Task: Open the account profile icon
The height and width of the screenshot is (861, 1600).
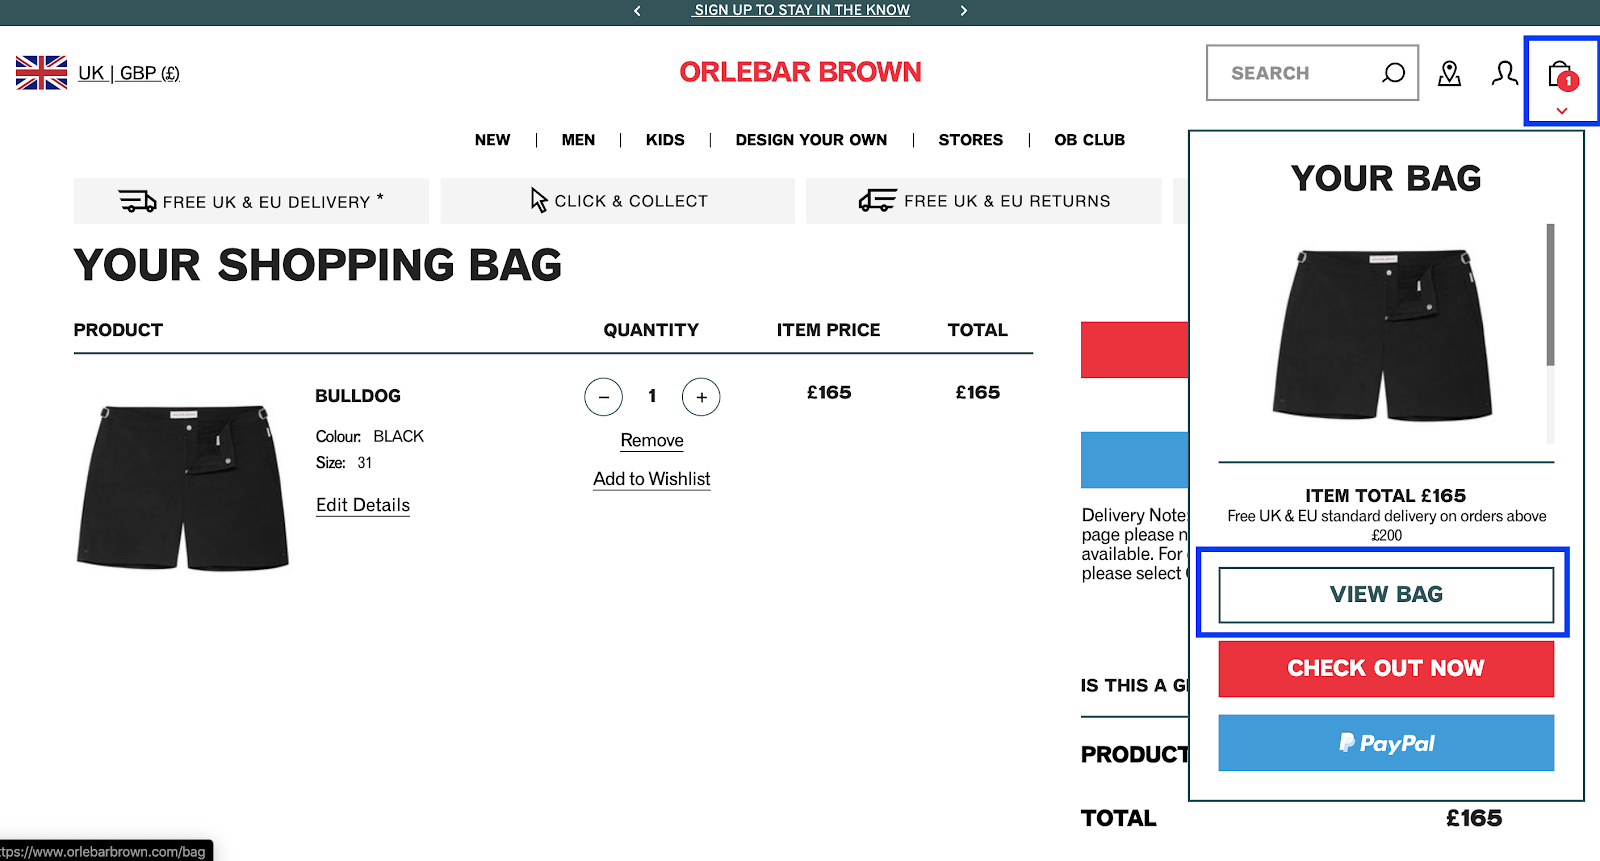Action: [x=1504, y=73]
